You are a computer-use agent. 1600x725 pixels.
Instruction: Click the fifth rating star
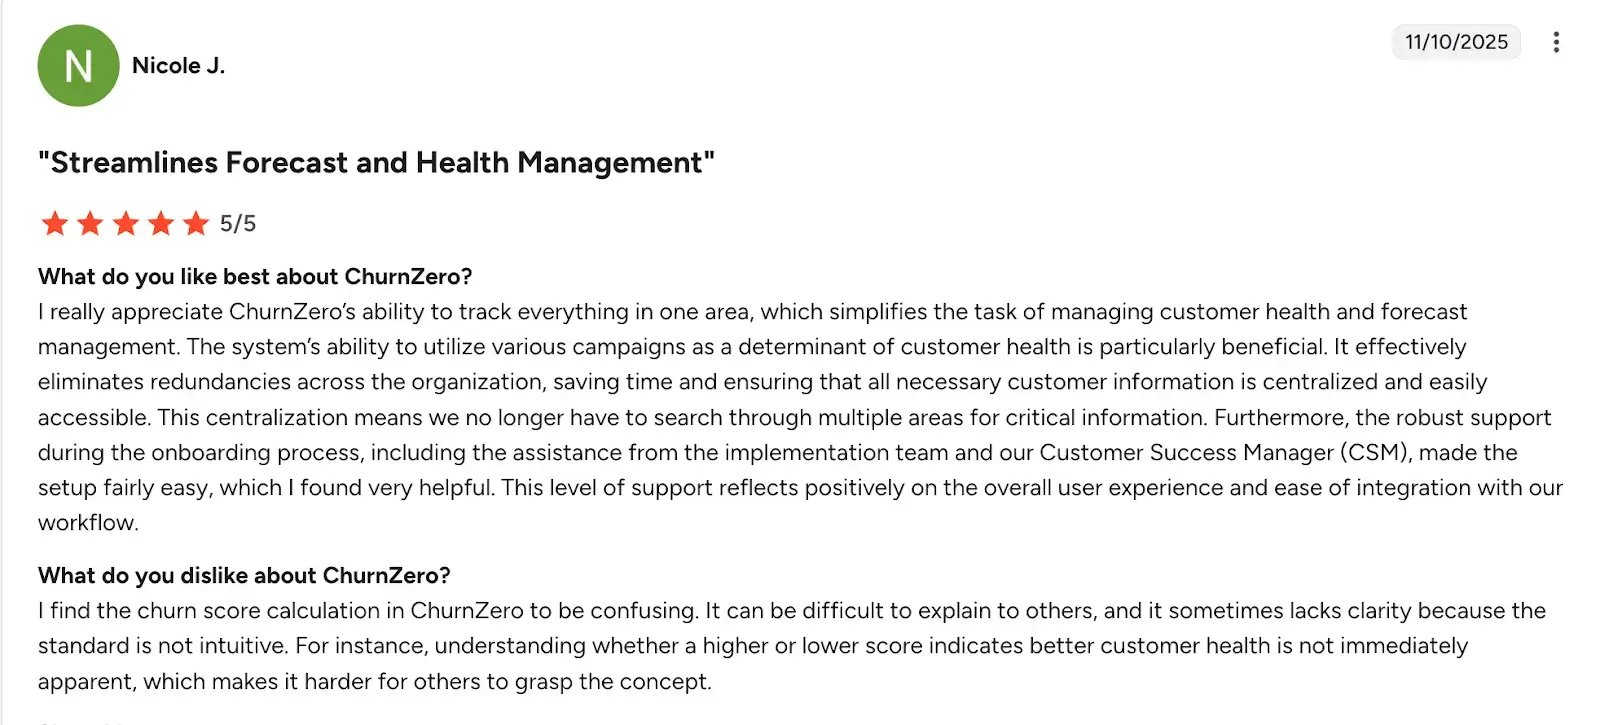pyautogui.click(x=195, y=223)
